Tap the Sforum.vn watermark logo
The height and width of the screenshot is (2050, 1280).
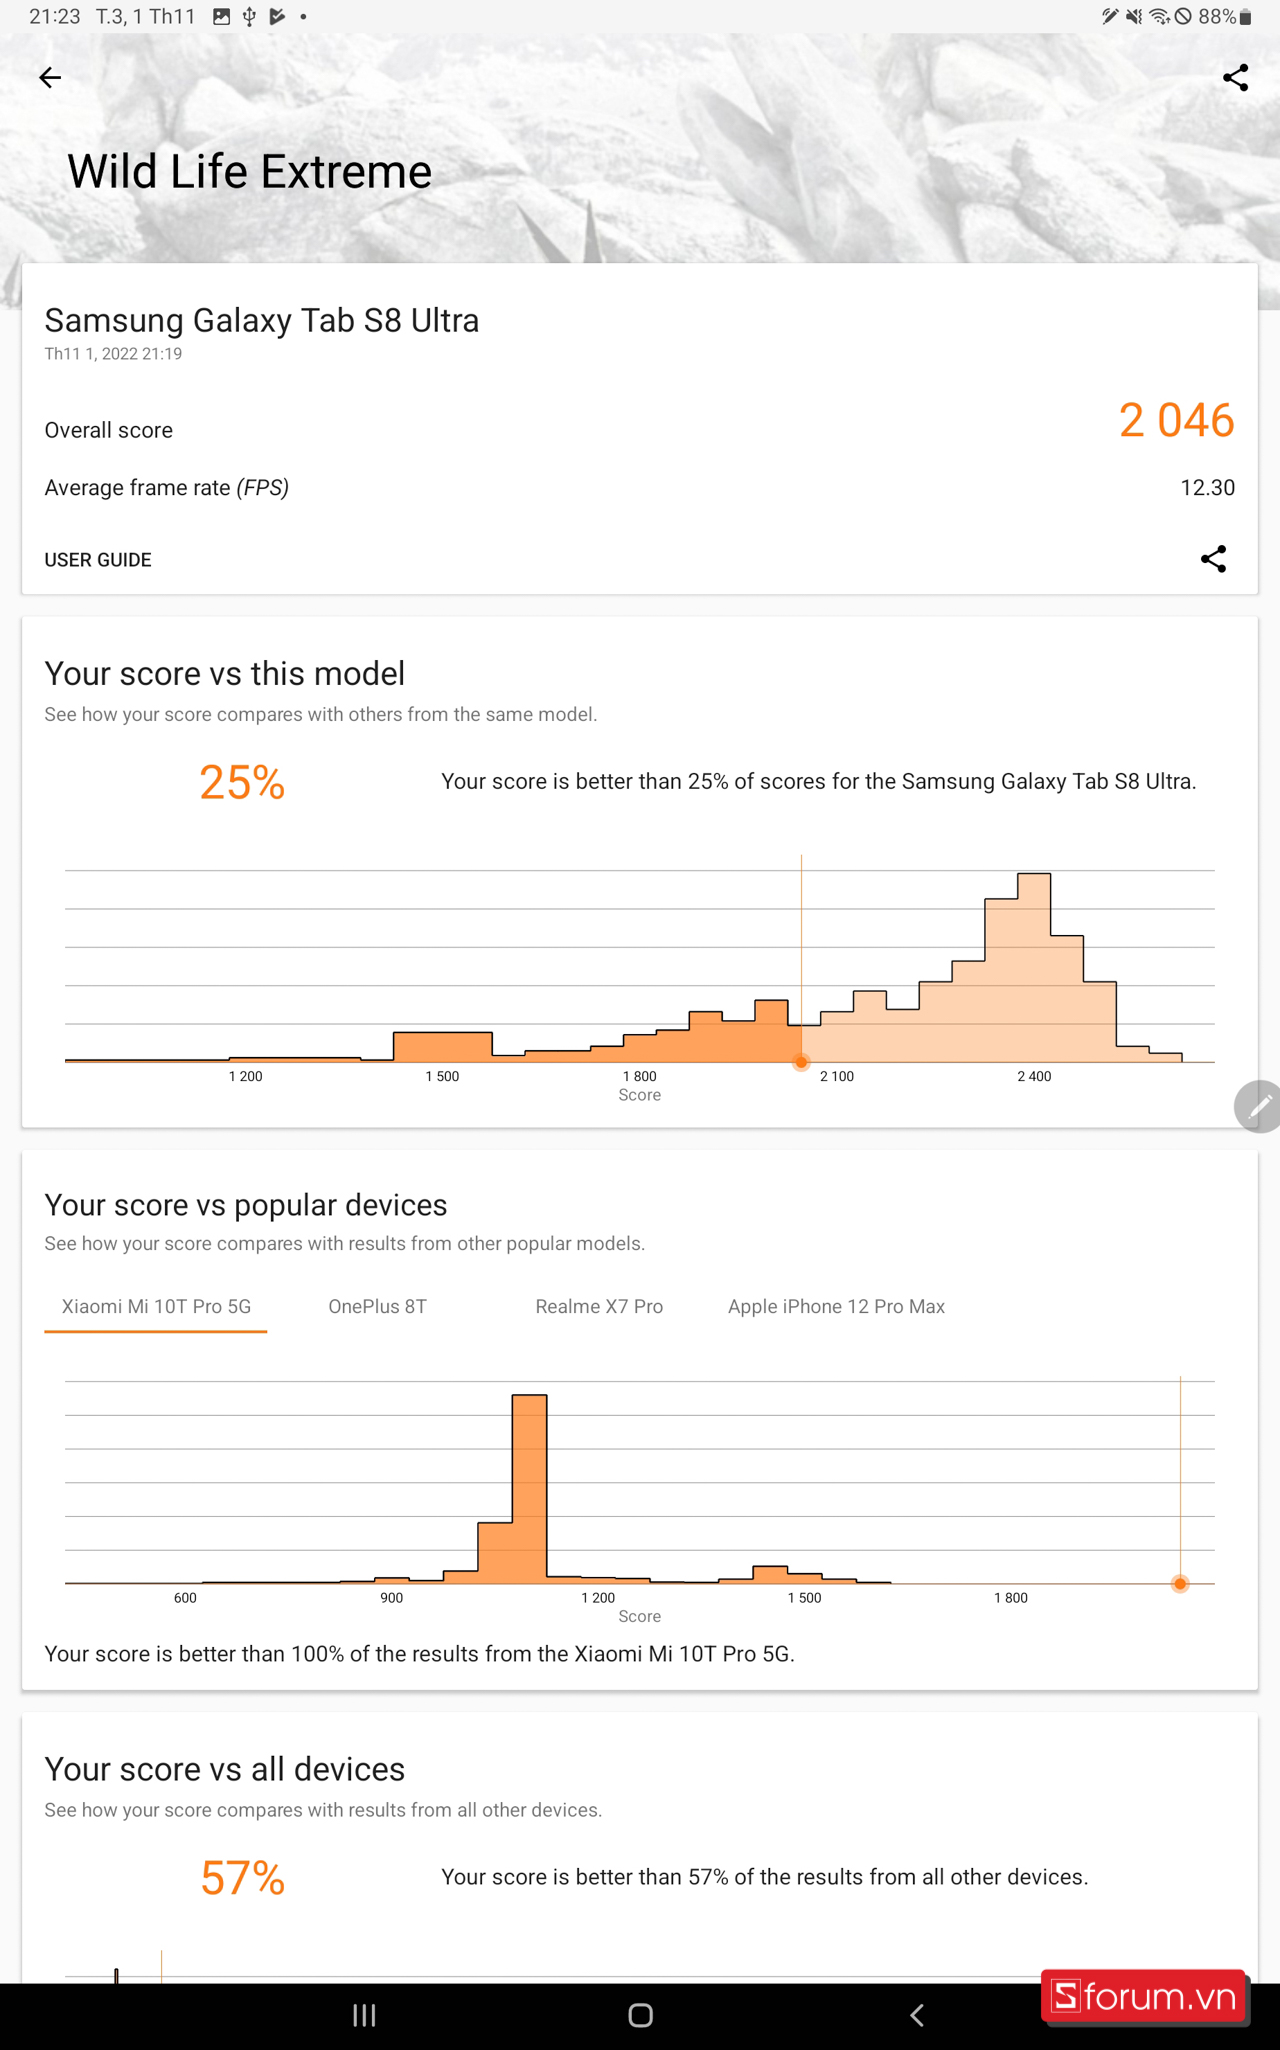tap(1145, 1997)
